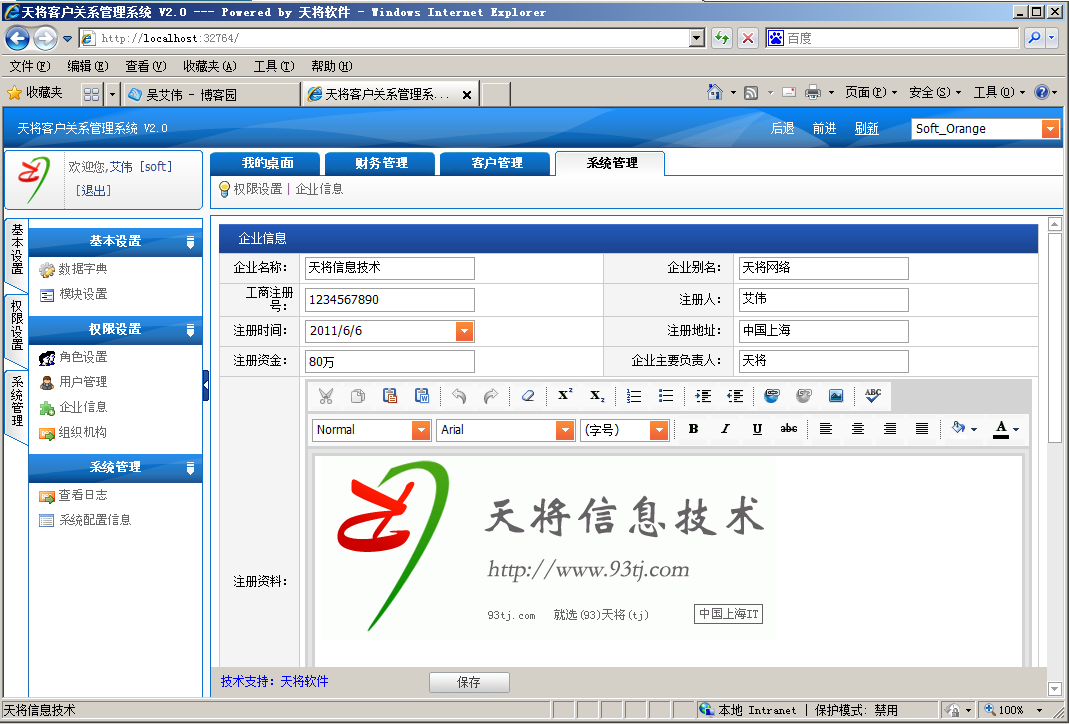The image size is (1069, 724).
Task: Center align text in editor
Action: (x=858, y=429)
